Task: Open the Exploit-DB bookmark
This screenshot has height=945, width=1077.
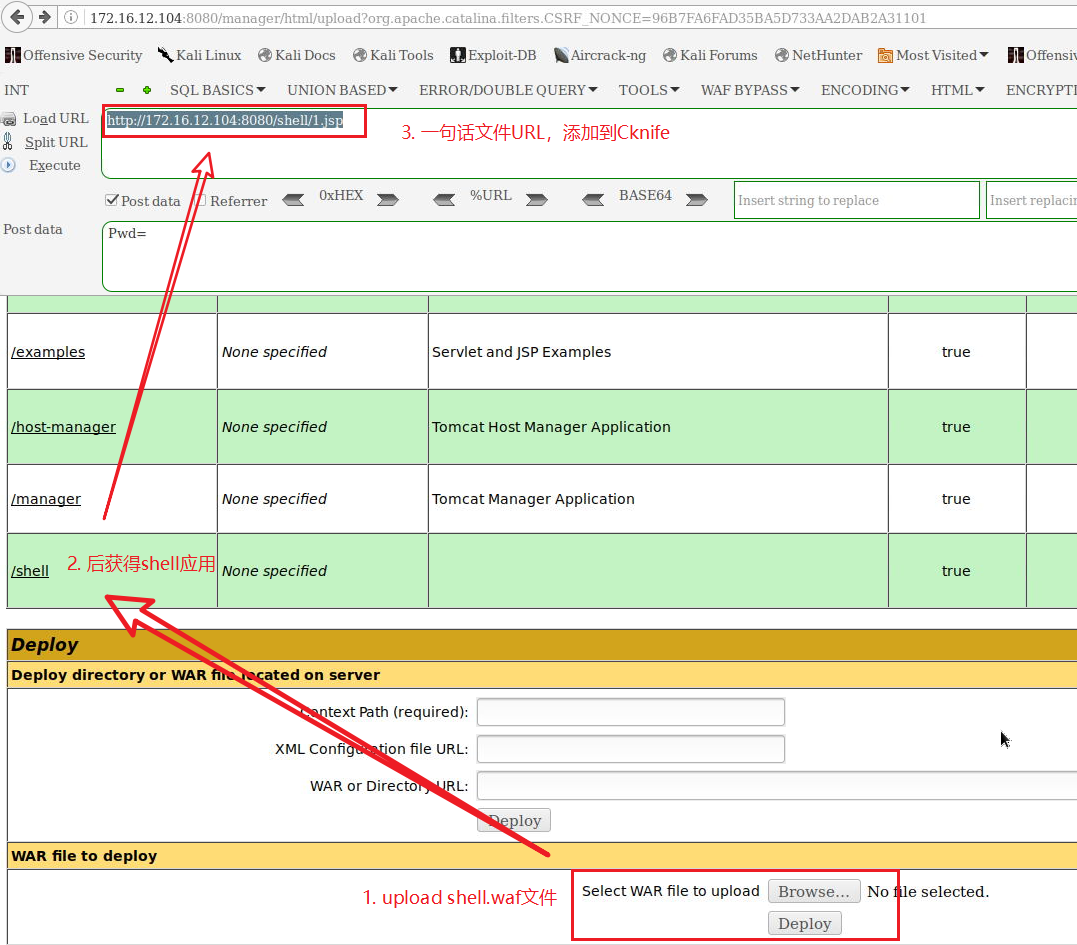Action: pyautogui.click(x=493, y=55)
